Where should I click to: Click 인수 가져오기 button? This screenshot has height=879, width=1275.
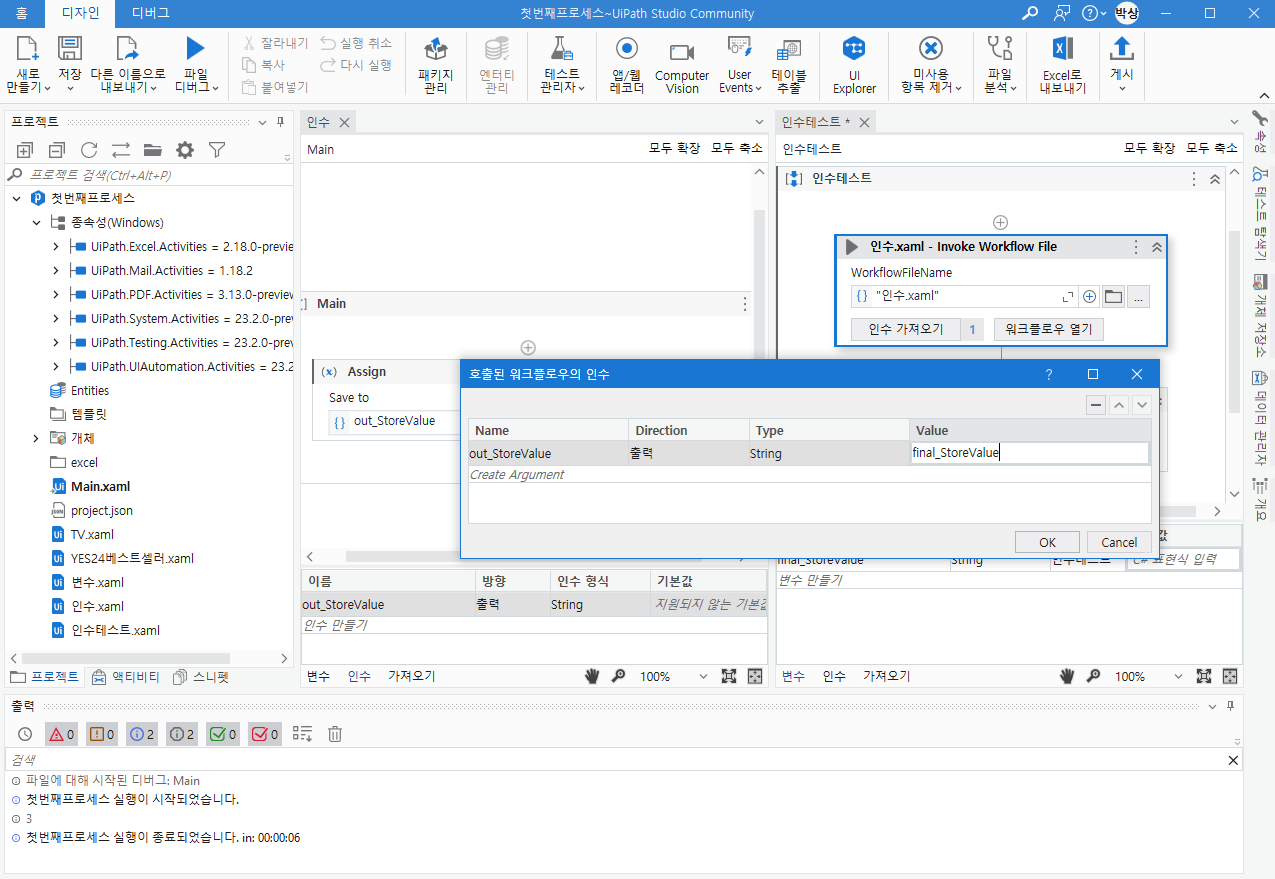point(906,329)
